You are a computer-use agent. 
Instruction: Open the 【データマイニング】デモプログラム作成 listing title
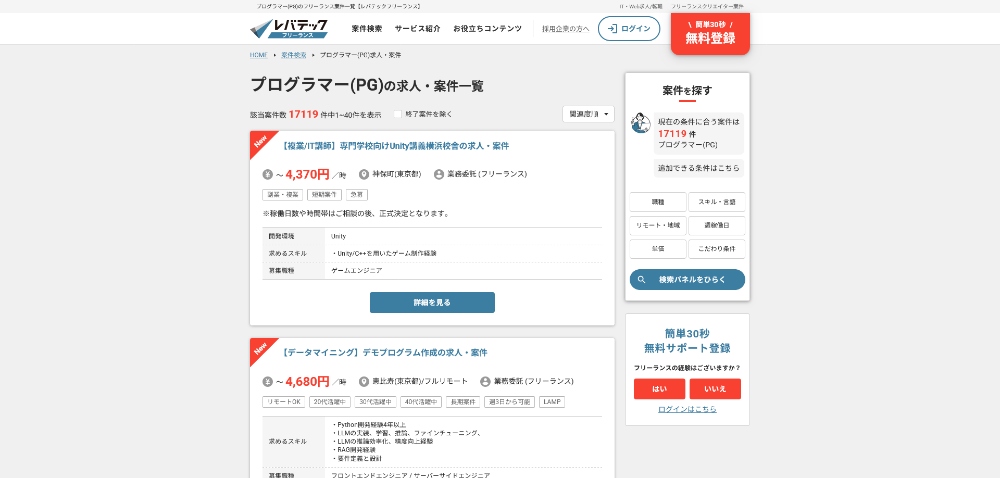point(384,353)
